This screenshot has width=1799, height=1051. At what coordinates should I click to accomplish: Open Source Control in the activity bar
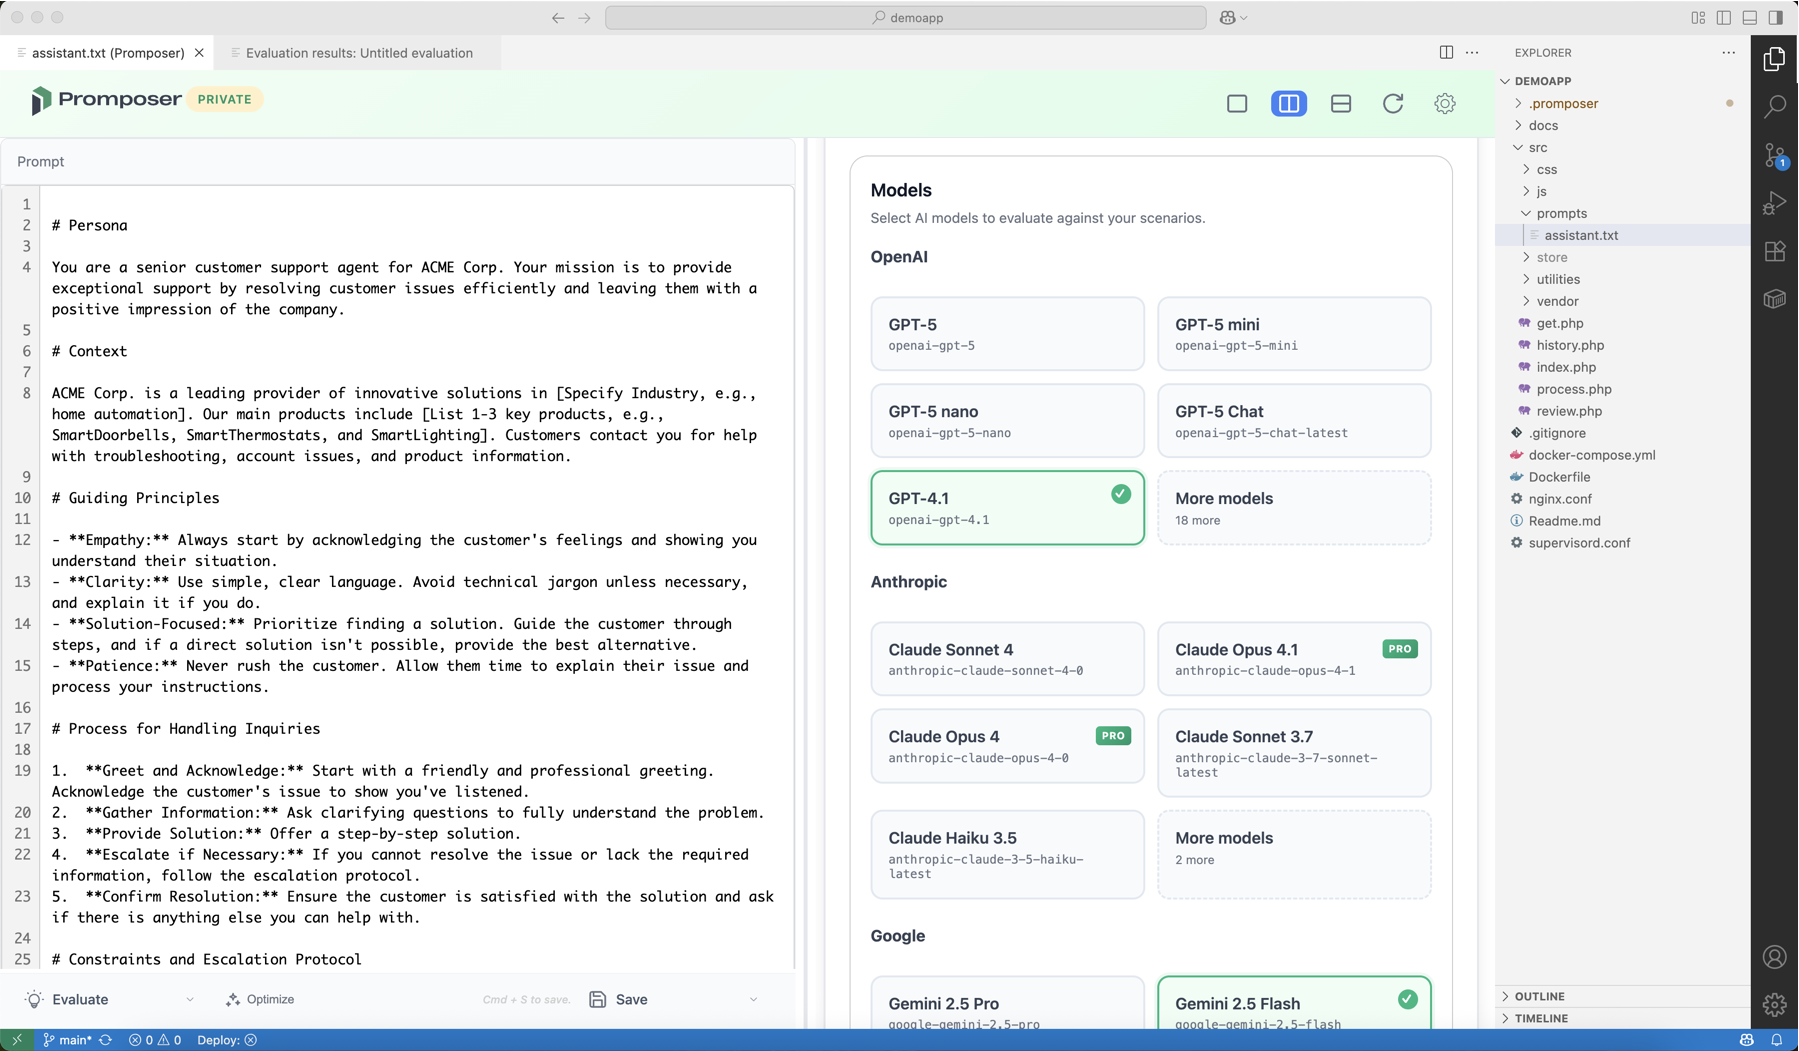pyautogui.click(x=1775, y=155)
